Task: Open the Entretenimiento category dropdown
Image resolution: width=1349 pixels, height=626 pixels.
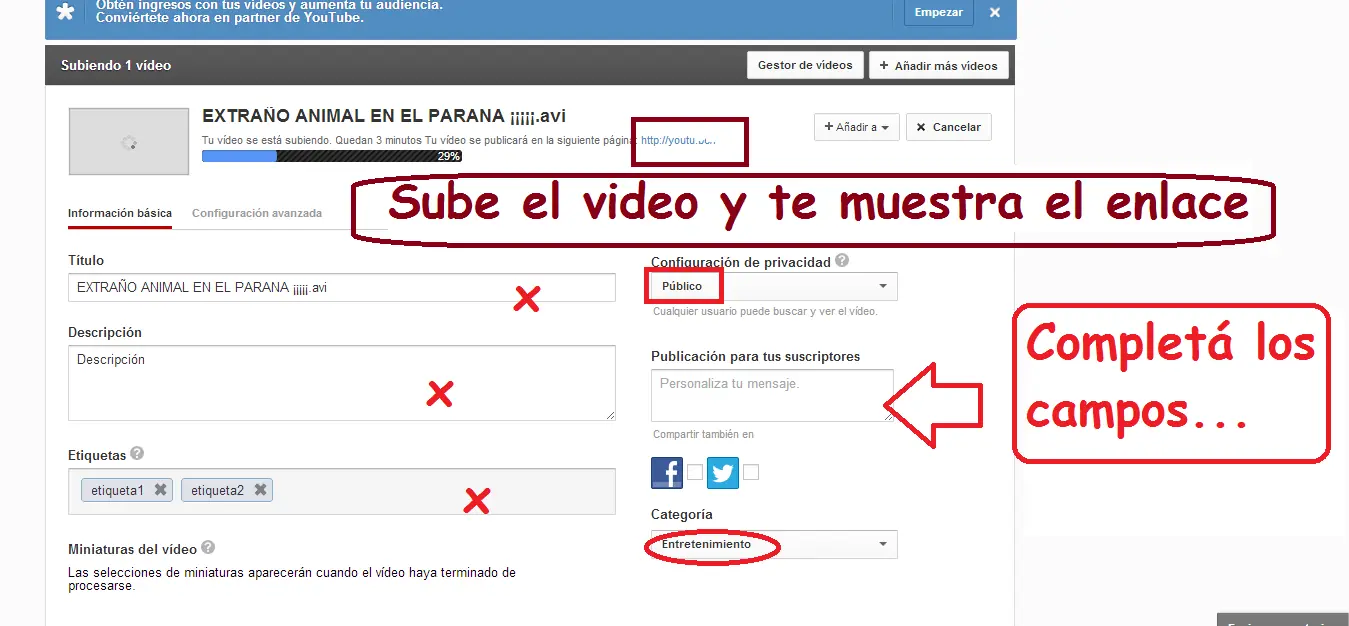Action: tap(774, 544)
